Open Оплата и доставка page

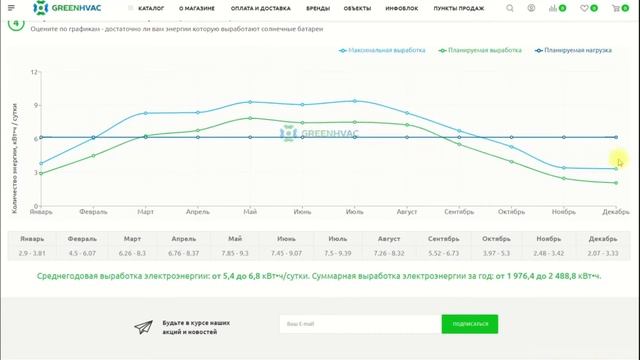260,8
